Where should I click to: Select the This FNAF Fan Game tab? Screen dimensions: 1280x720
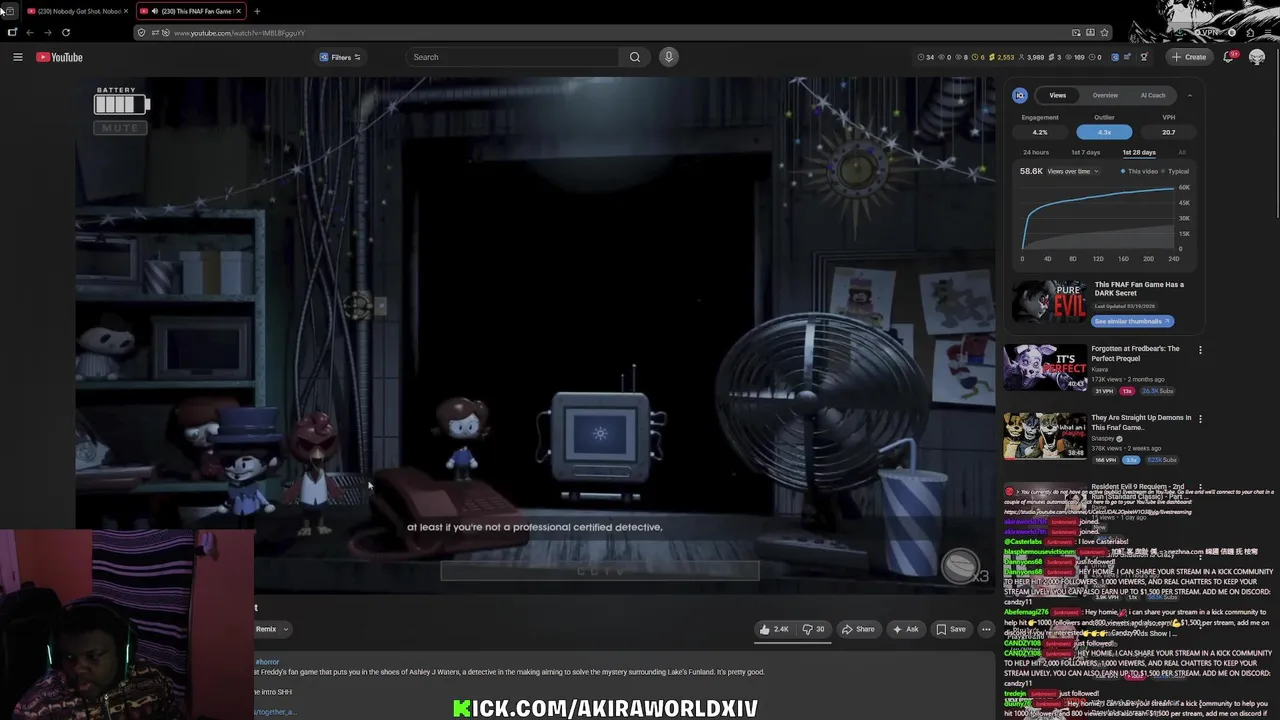click(191, 11)
